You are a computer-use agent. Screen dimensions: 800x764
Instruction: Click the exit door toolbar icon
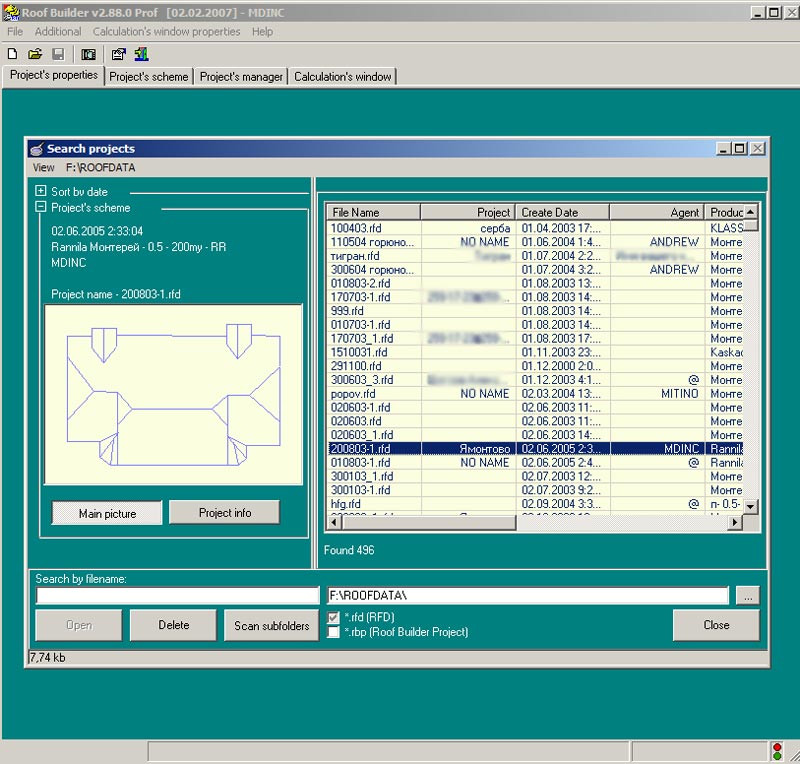(x=141, y=54)
